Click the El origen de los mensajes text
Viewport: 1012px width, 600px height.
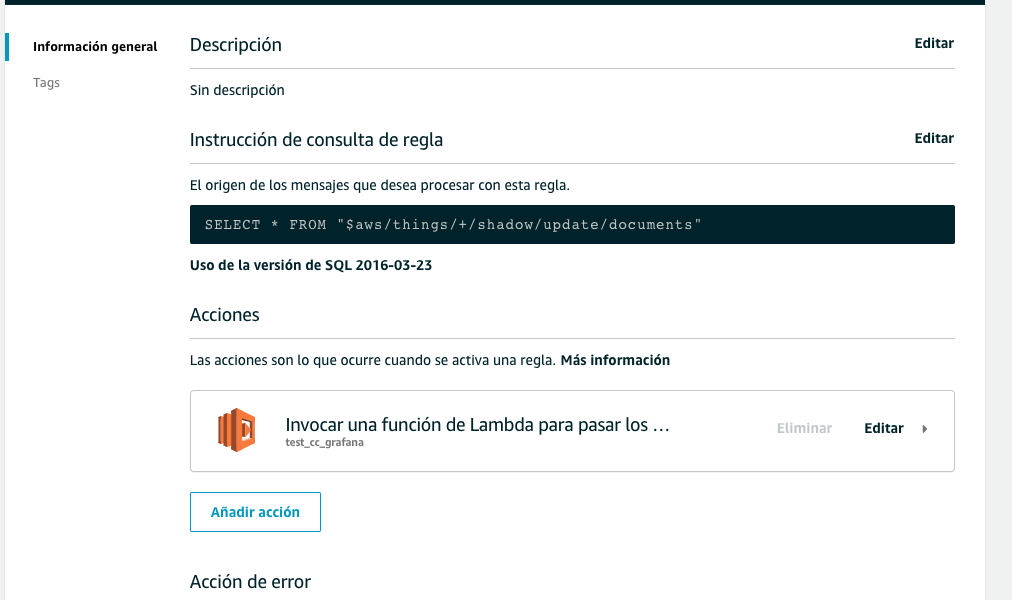pos(379,185)
